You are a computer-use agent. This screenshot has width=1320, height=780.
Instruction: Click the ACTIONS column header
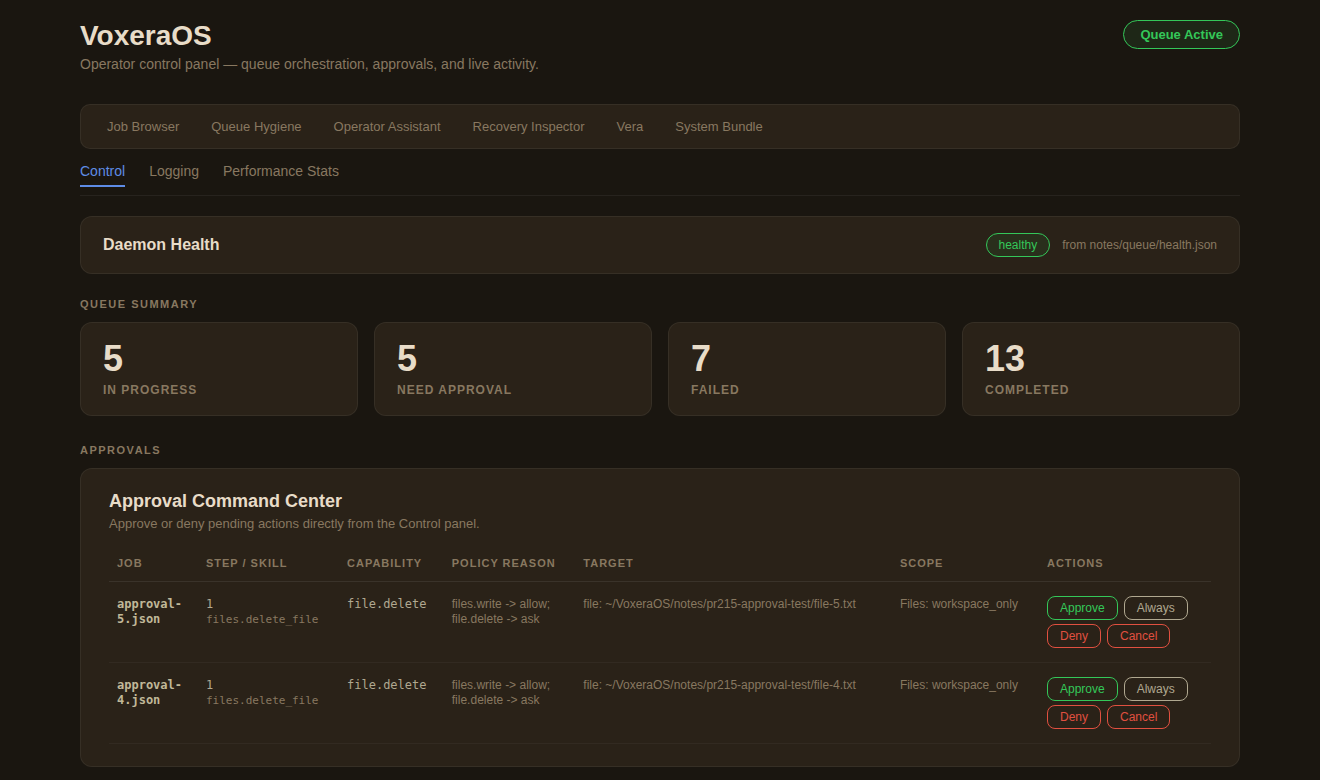point(1075,563)
